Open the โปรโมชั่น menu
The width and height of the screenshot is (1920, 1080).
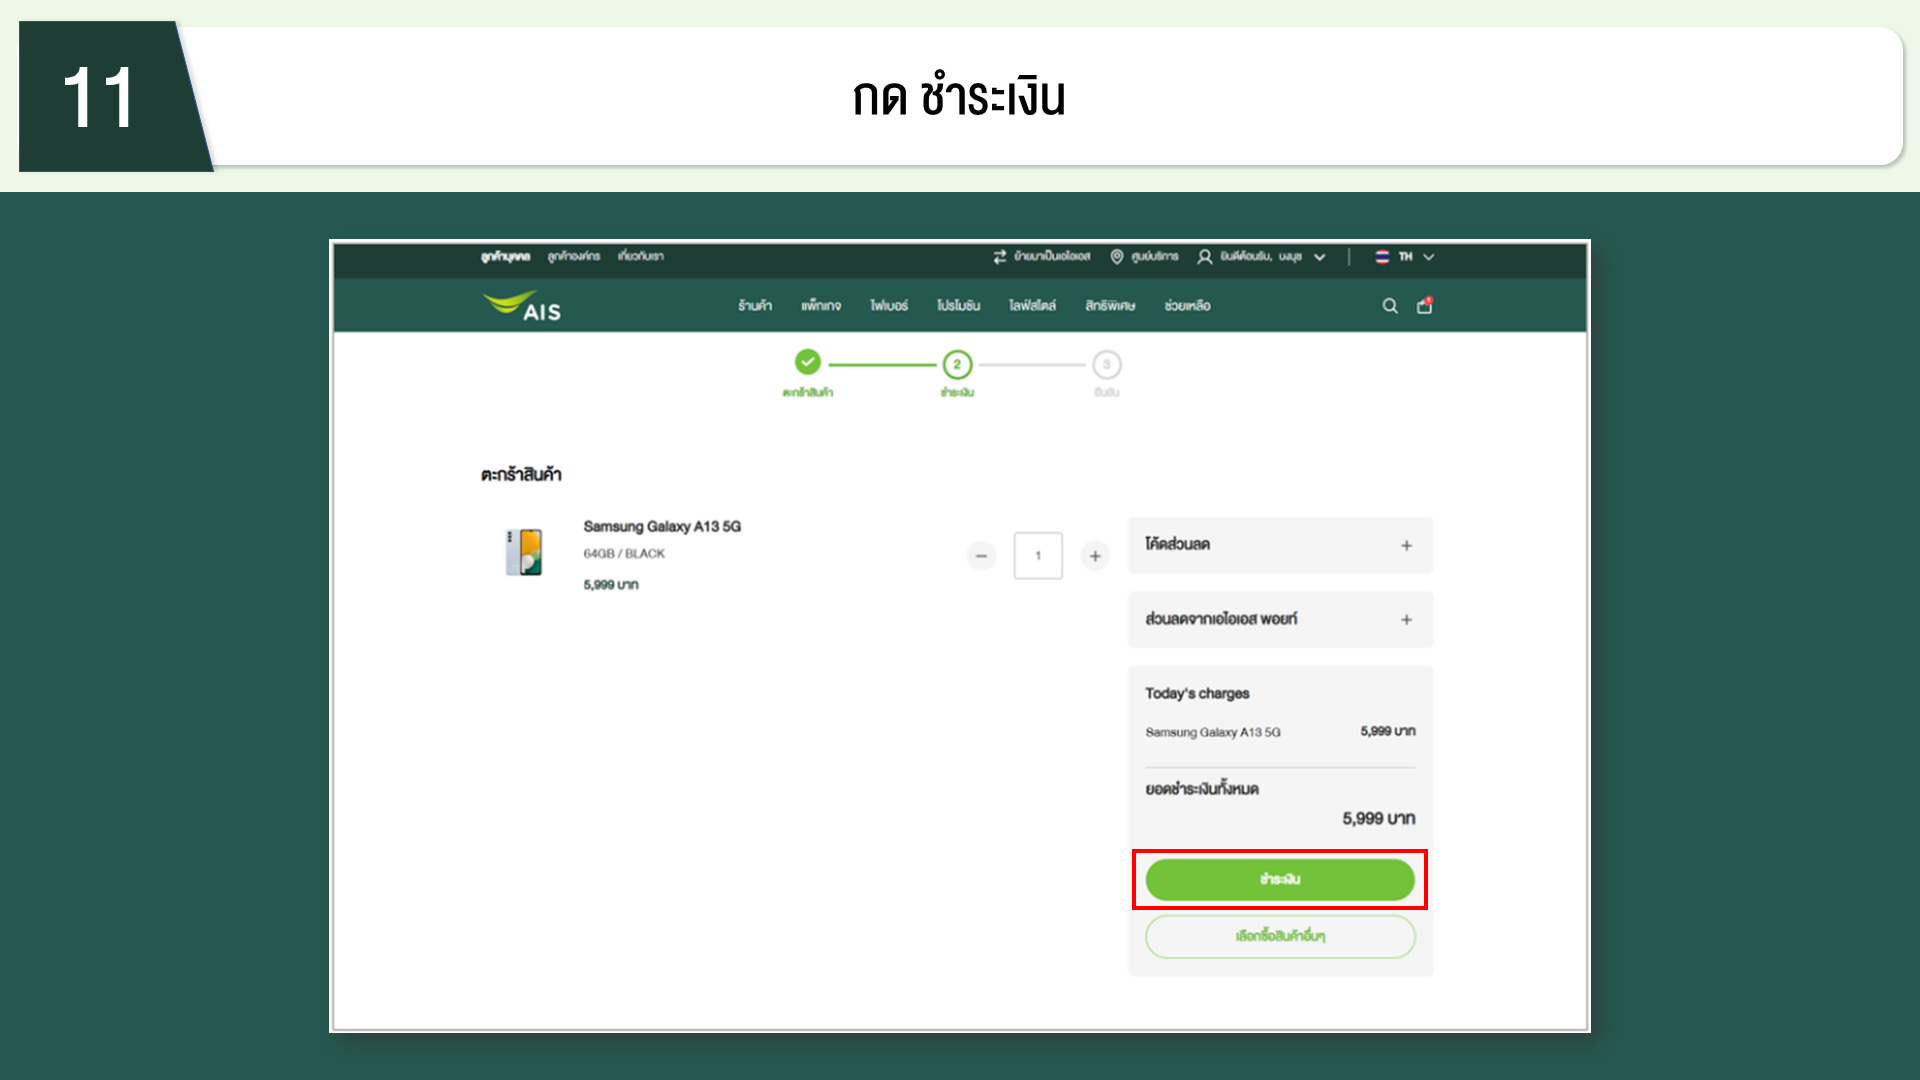958,306
